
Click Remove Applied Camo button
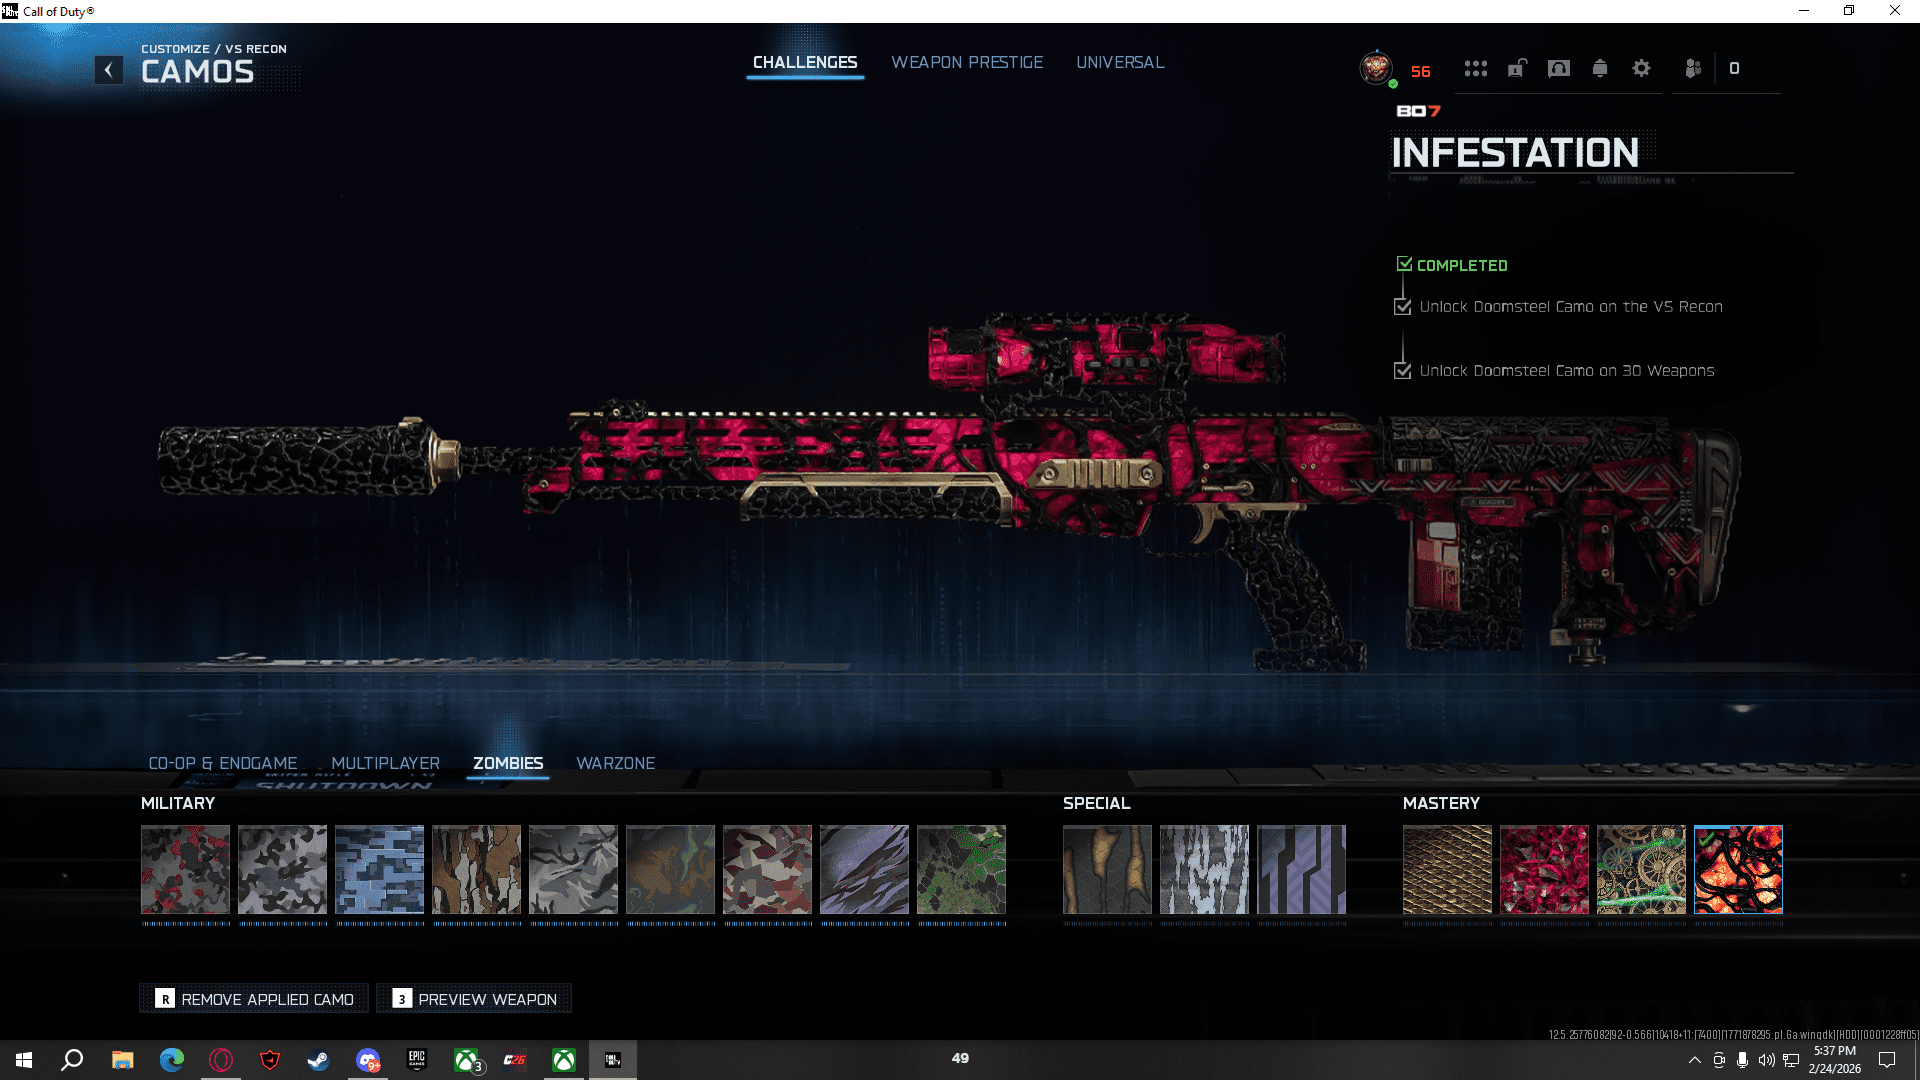[254, 999]
